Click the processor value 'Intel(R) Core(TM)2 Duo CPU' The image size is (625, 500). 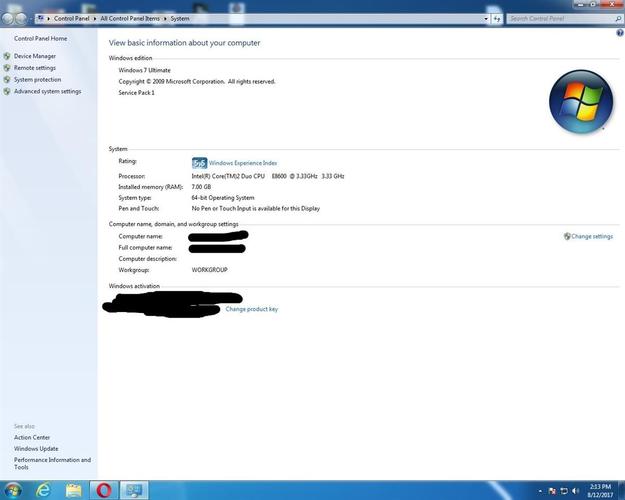[x=228, y=176]
